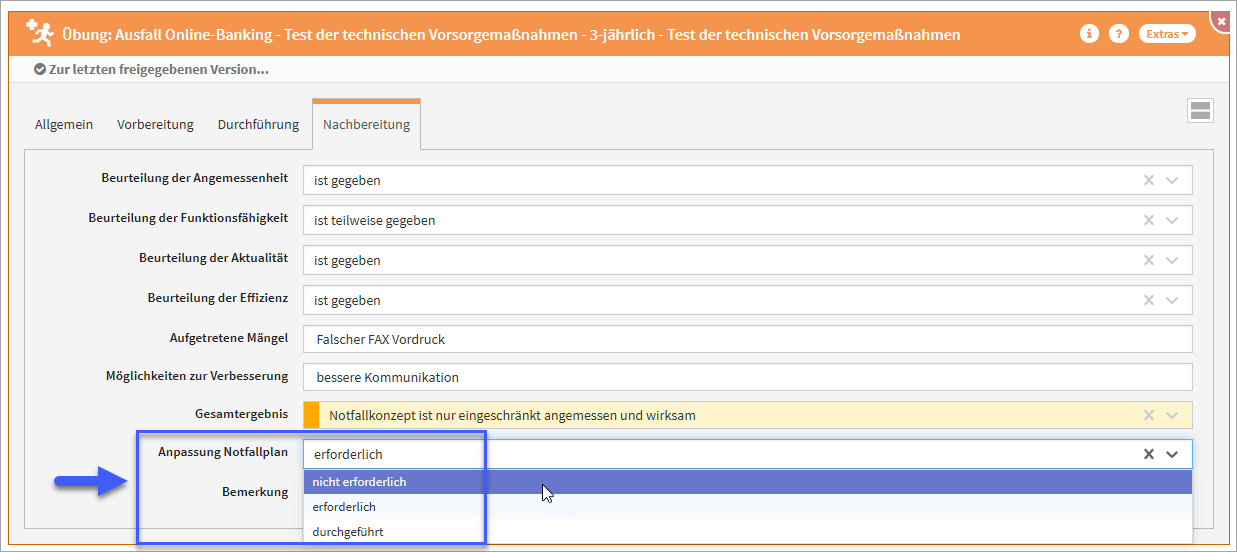The image size is (1237, 552).
Task: Choose 'erforderlich' in the open list
Action: (748, 507)
